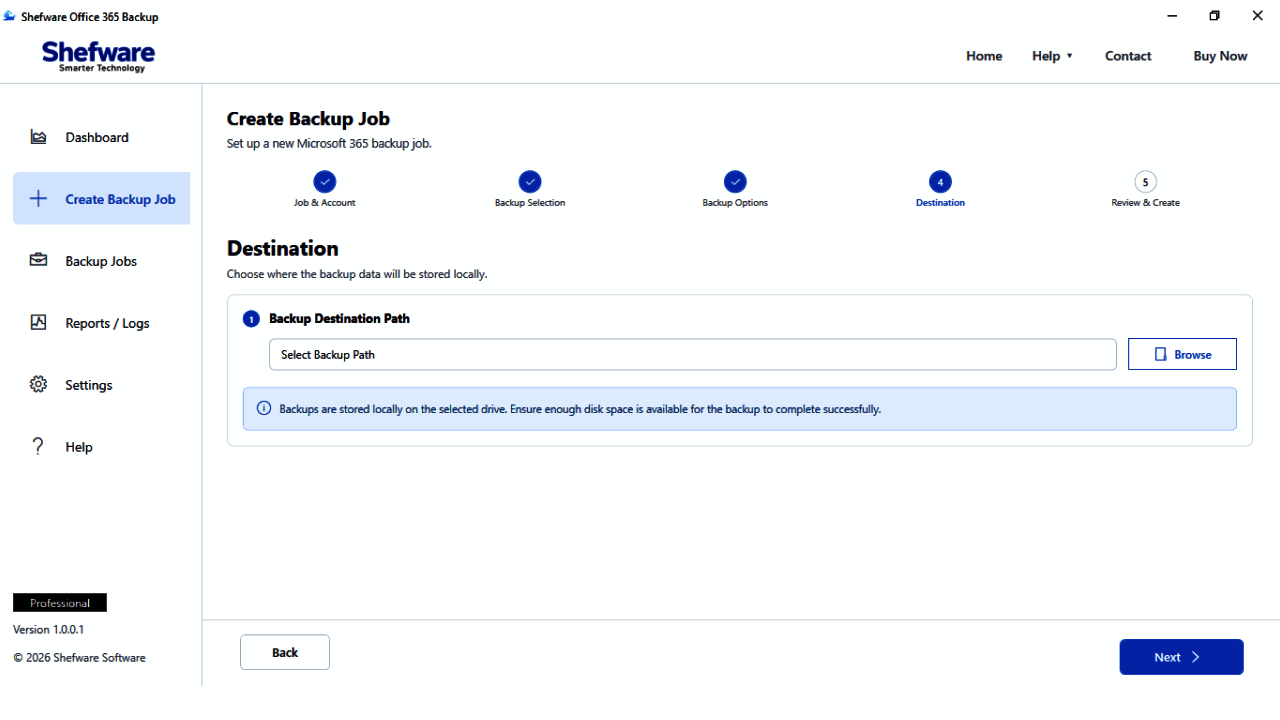Screen dimensions: 1280x720
Task: Click the Select Backup Path field
Action: pos(692,354)
